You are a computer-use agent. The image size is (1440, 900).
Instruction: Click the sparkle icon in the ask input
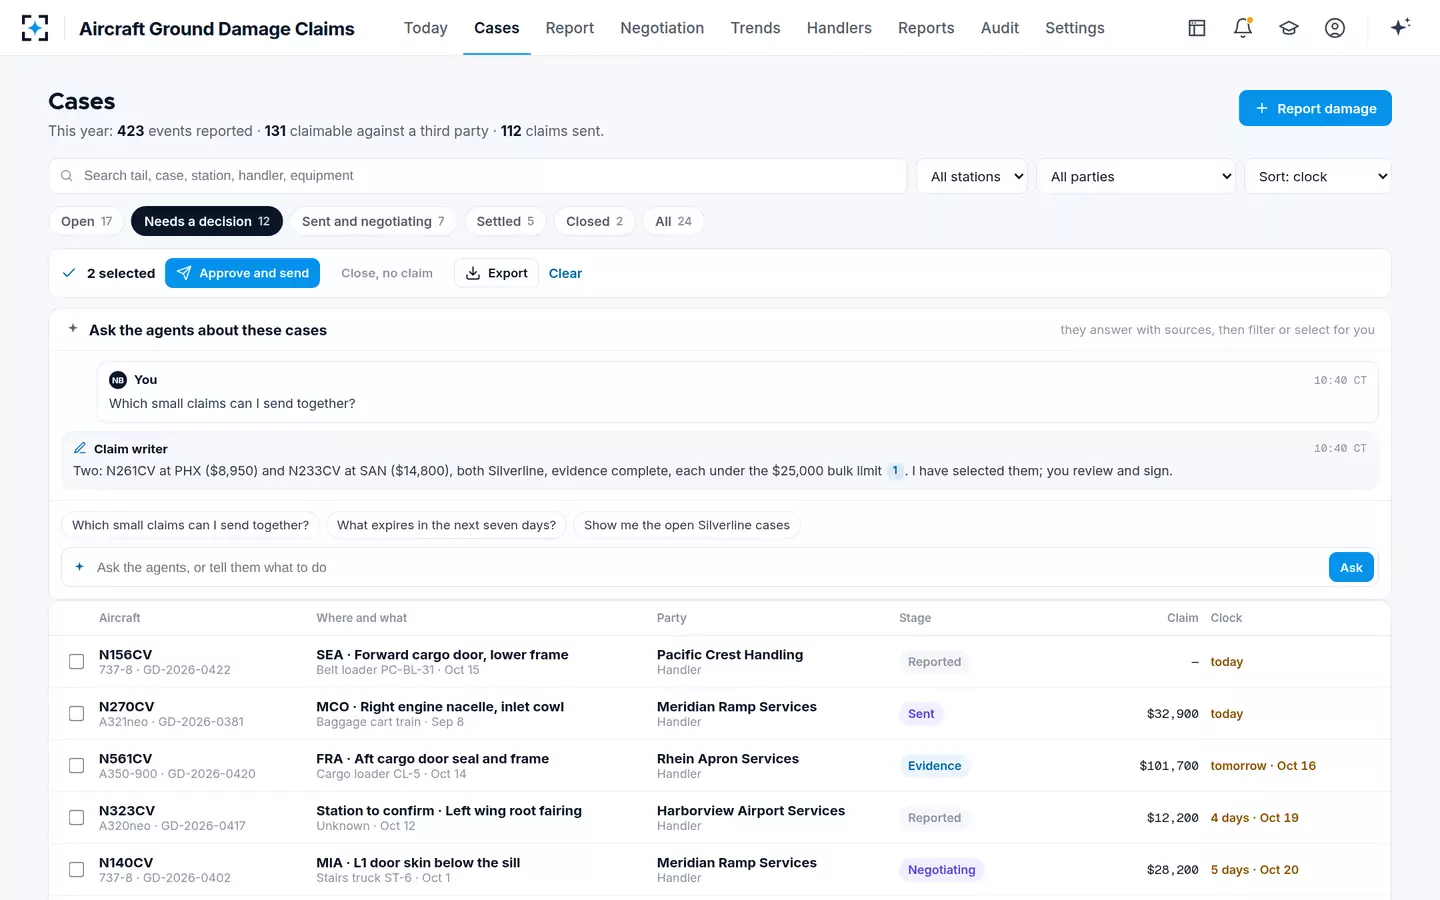coord(80,567)
